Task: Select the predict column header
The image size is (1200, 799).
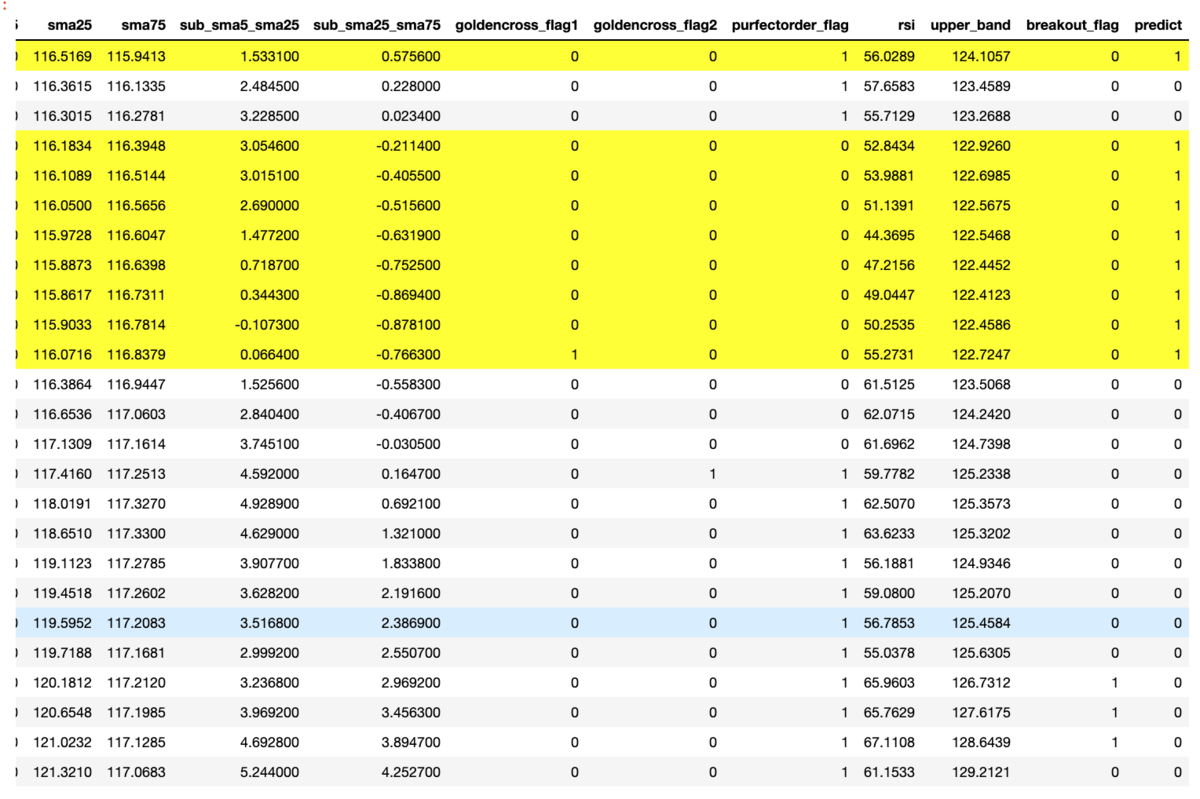Action: click(x=1158, y=25)
